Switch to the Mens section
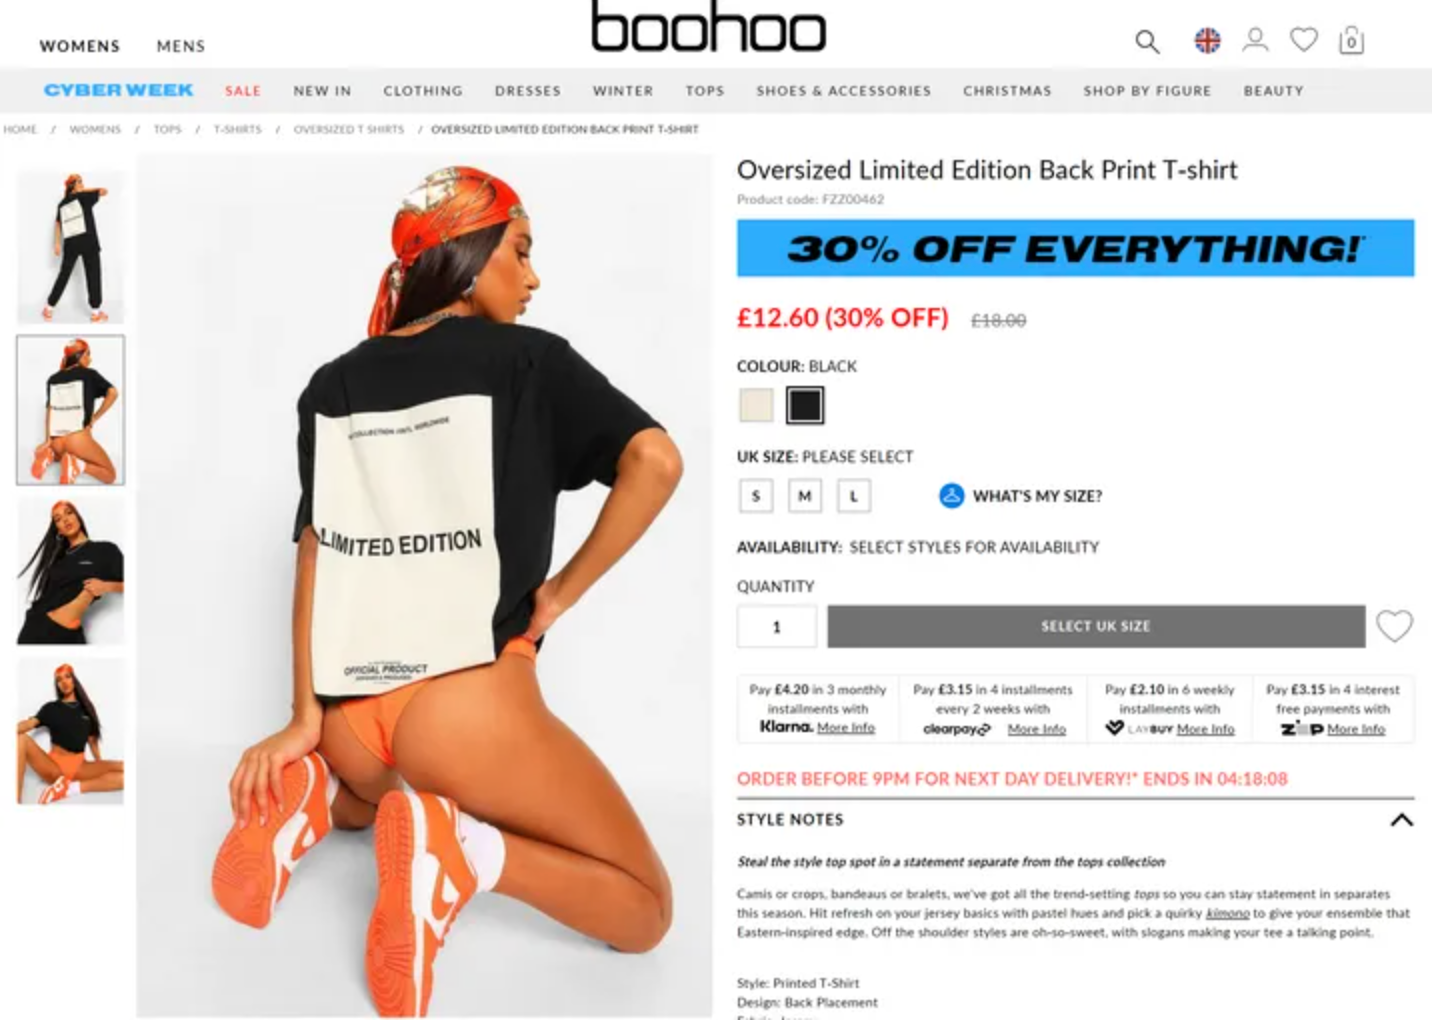 pyautogui.click(x=181, y=46)
